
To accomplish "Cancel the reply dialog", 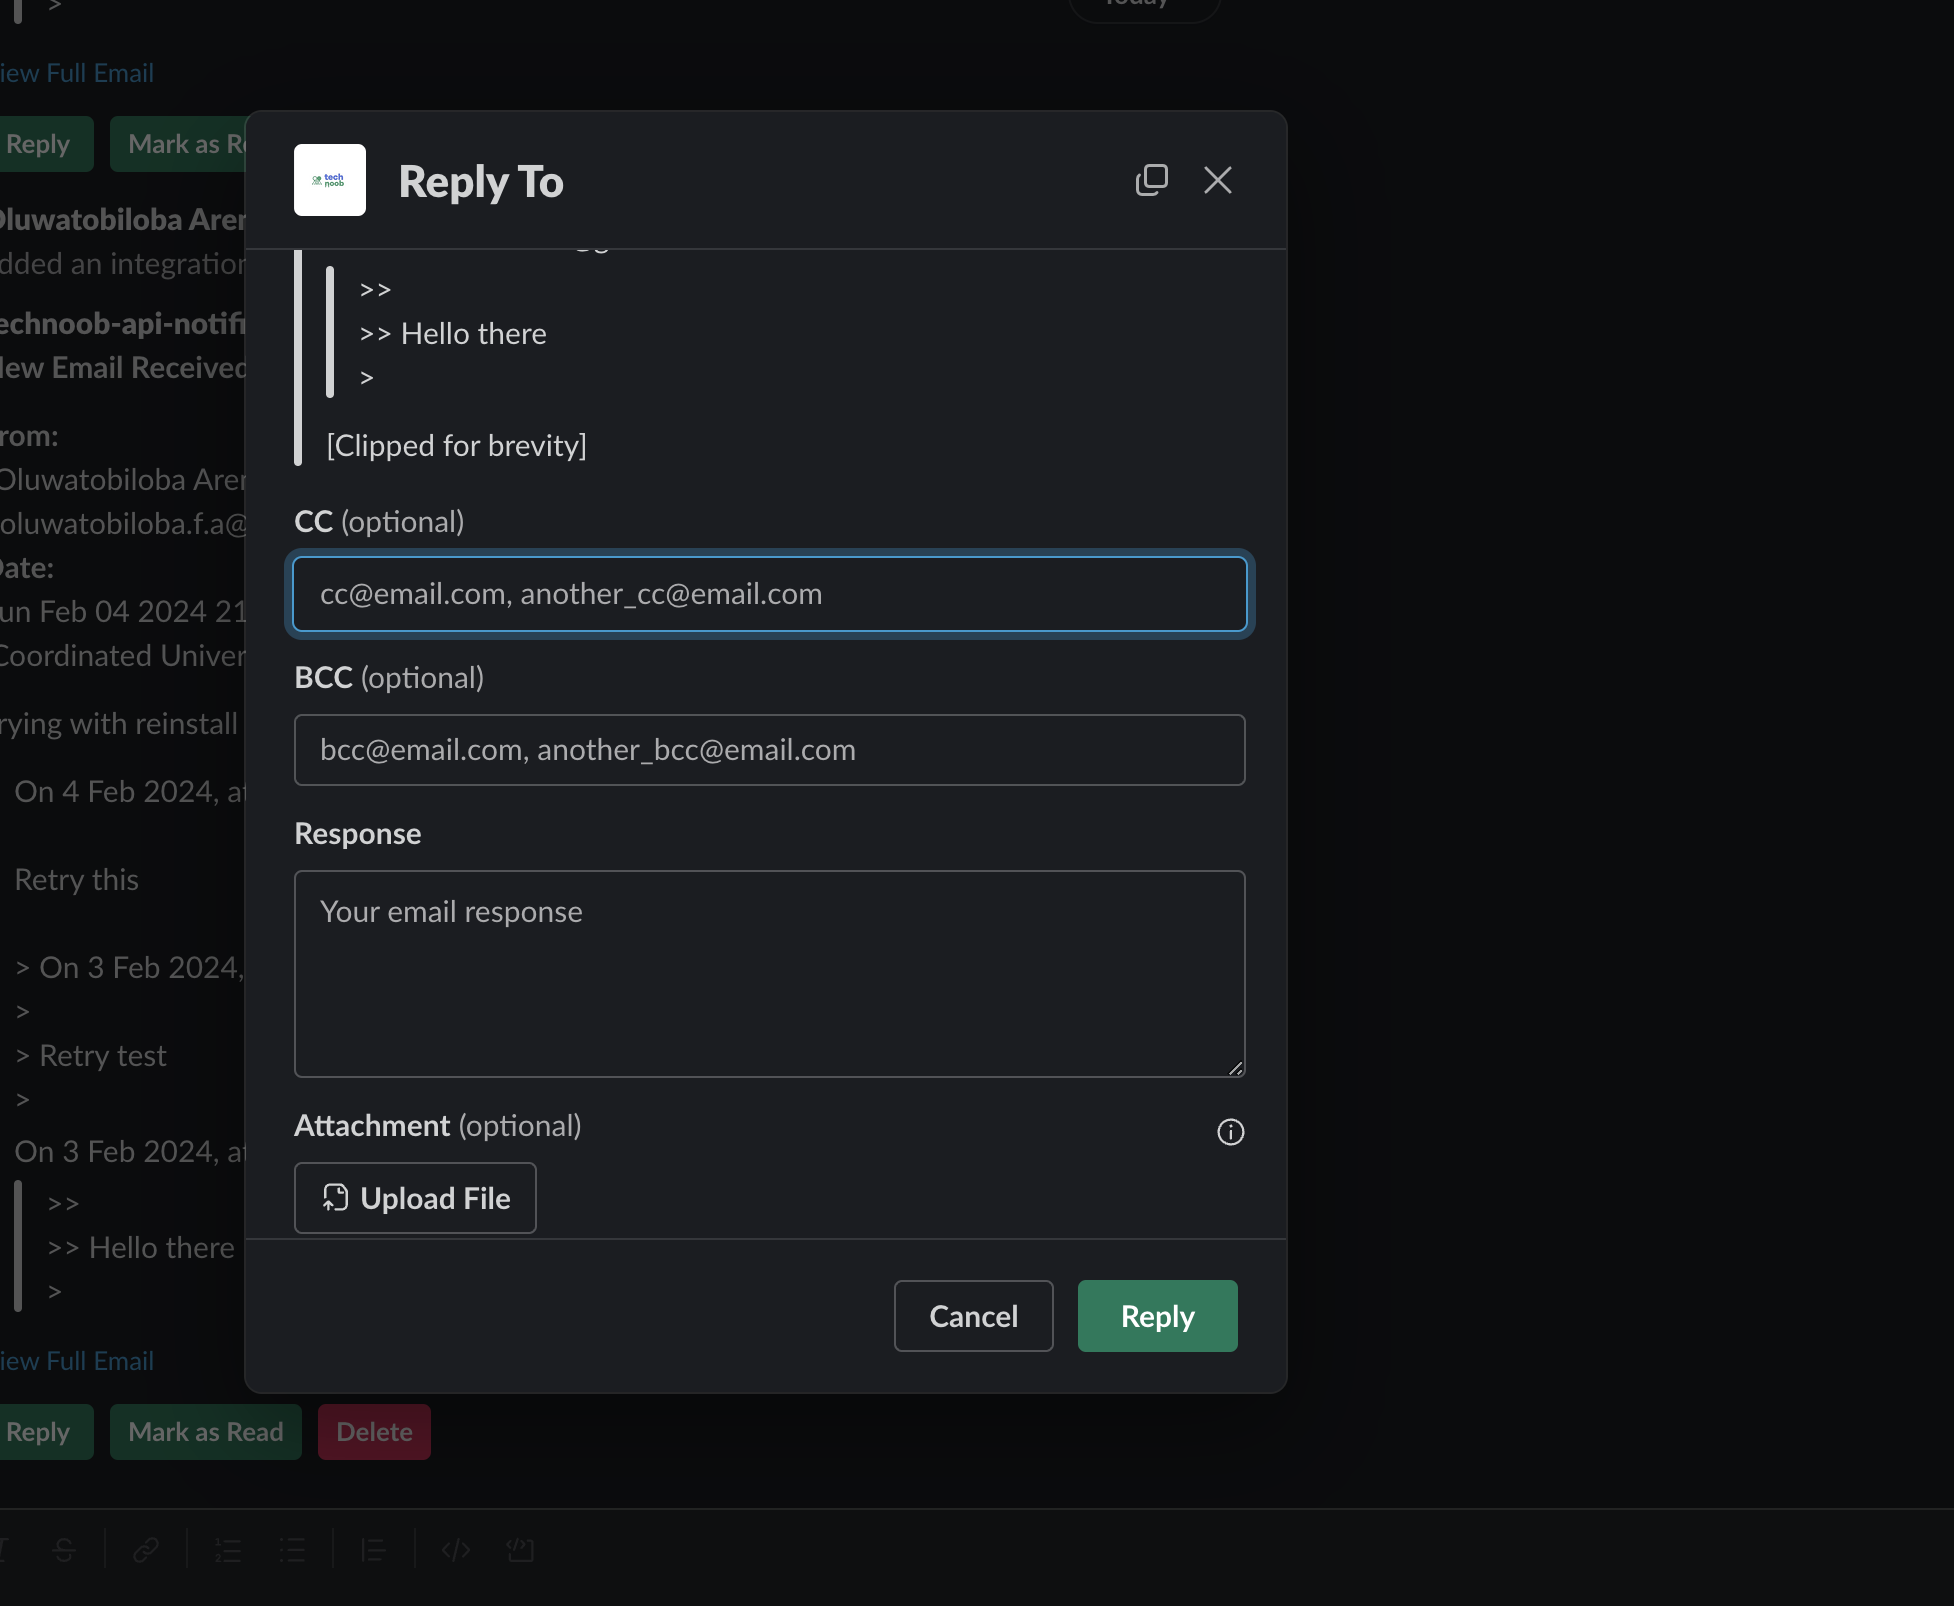I will (x=972, y=1316).
